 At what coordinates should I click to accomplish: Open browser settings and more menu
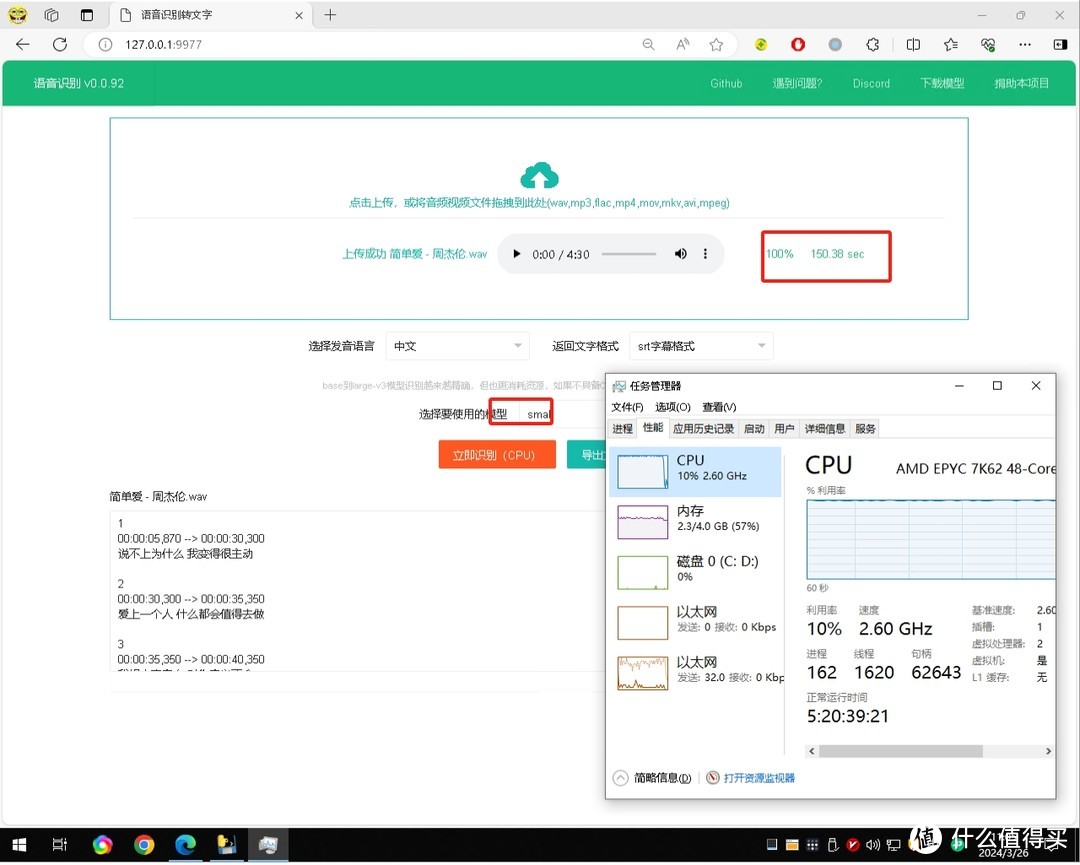point(1025,45)
